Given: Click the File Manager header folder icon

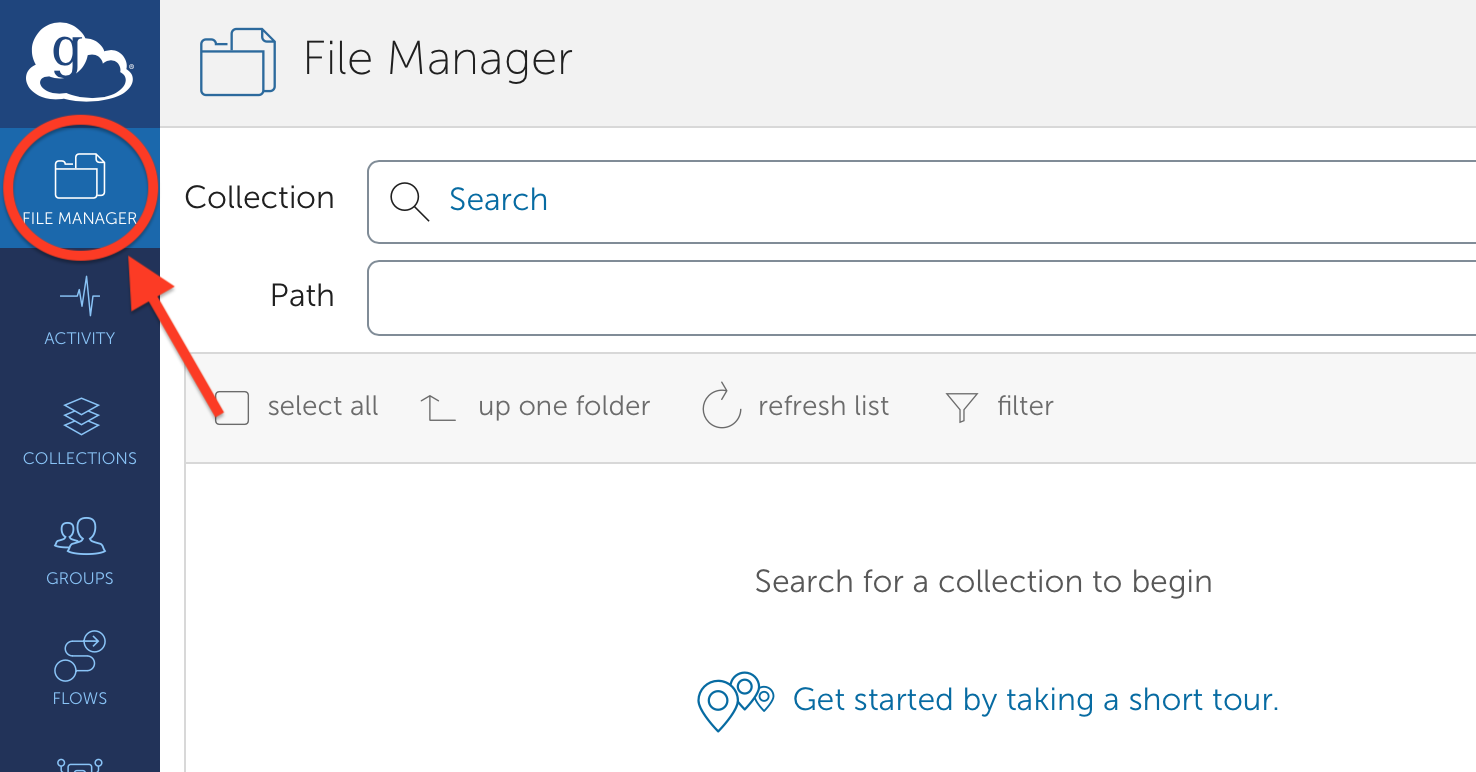Looking at the screenshot, I should pyautogui.click(x=238, y=62).
